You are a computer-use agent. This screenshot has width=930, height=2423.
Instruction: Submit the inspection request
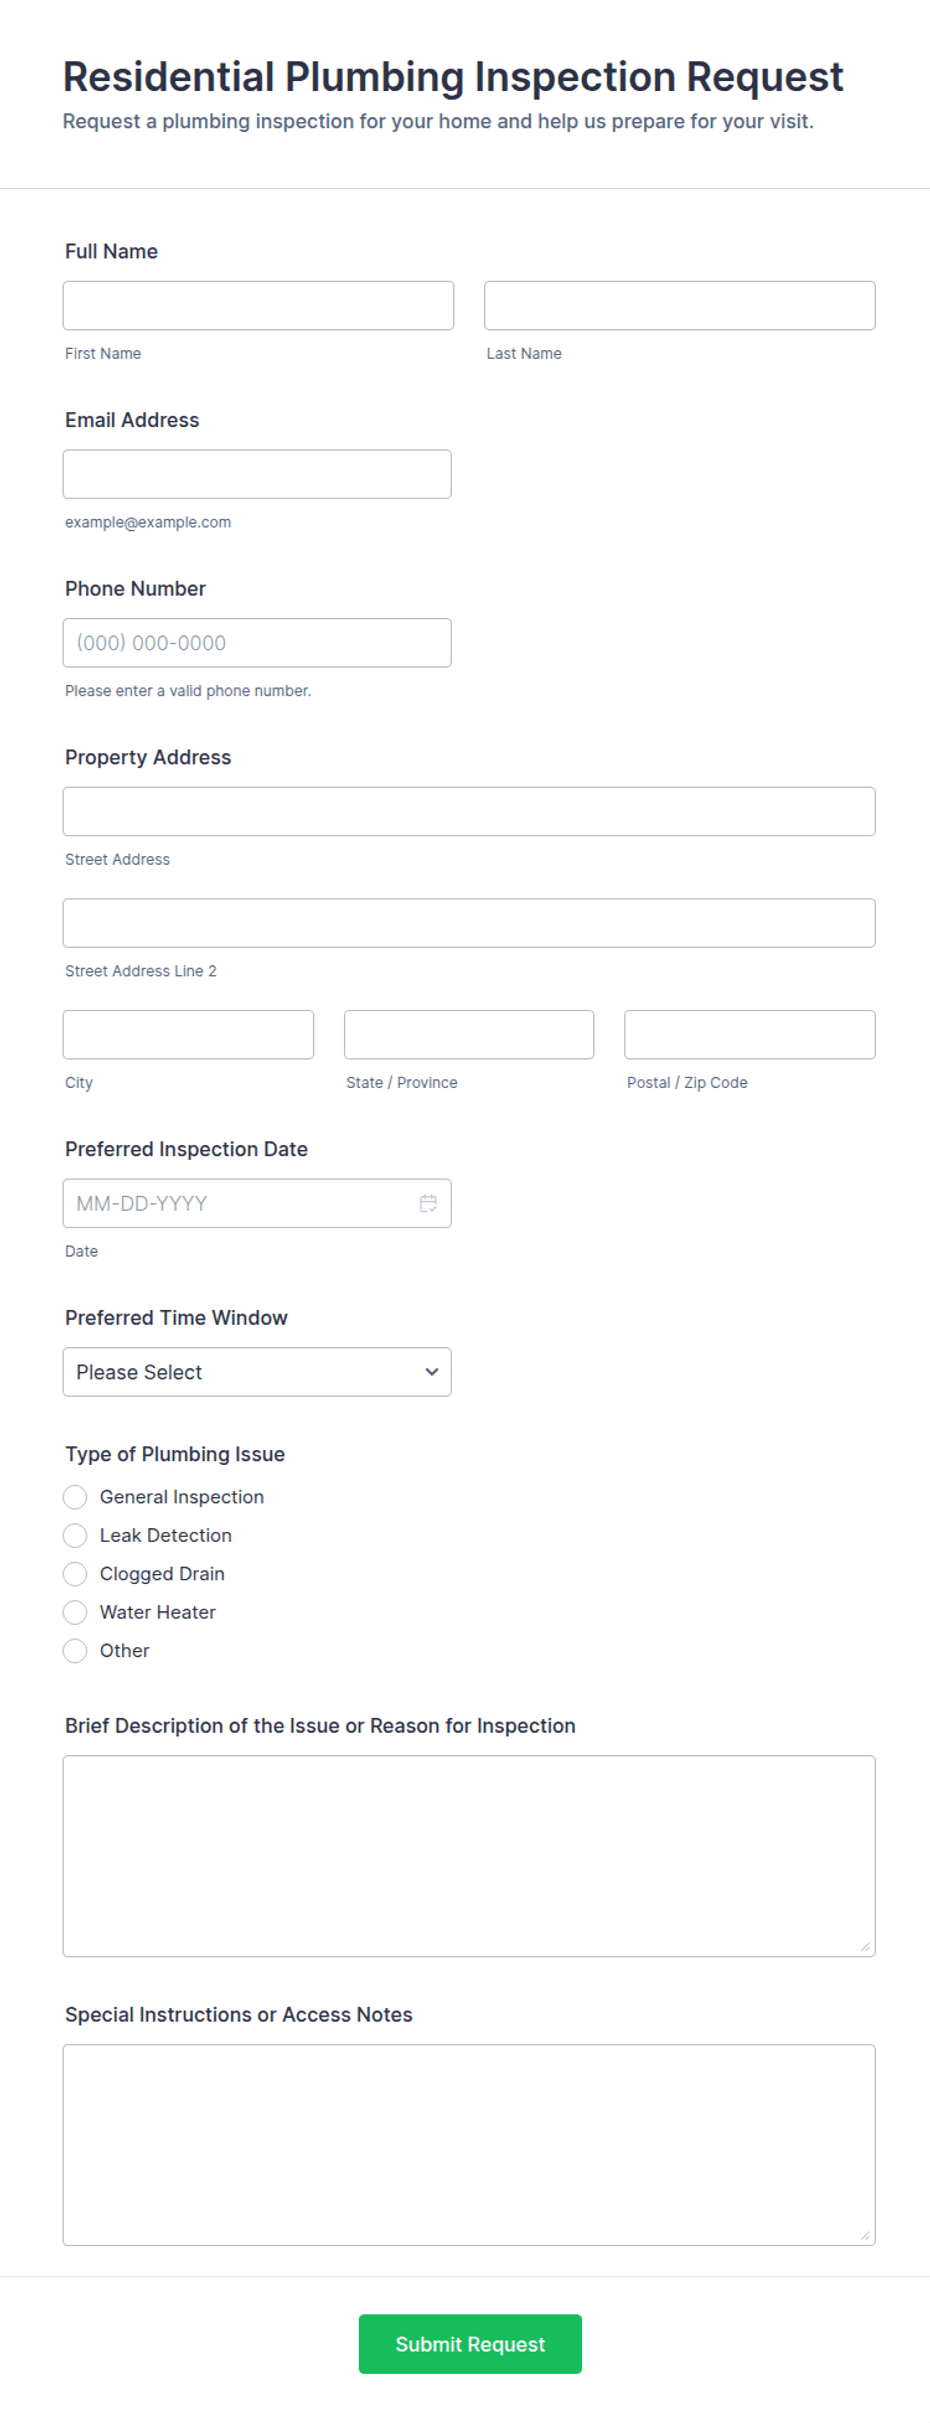point(470,2344)
